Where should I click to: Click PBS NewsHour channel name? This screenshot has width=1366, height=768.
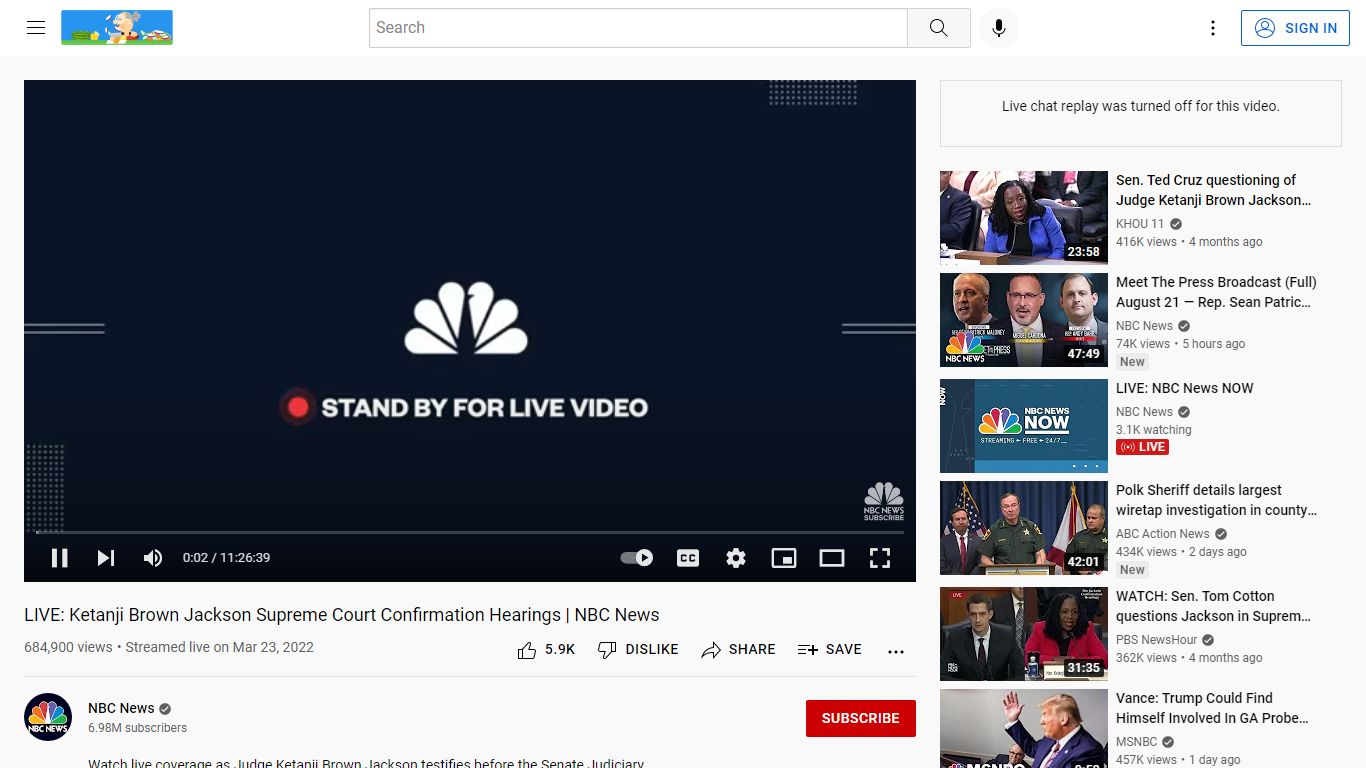(1157, 640)
